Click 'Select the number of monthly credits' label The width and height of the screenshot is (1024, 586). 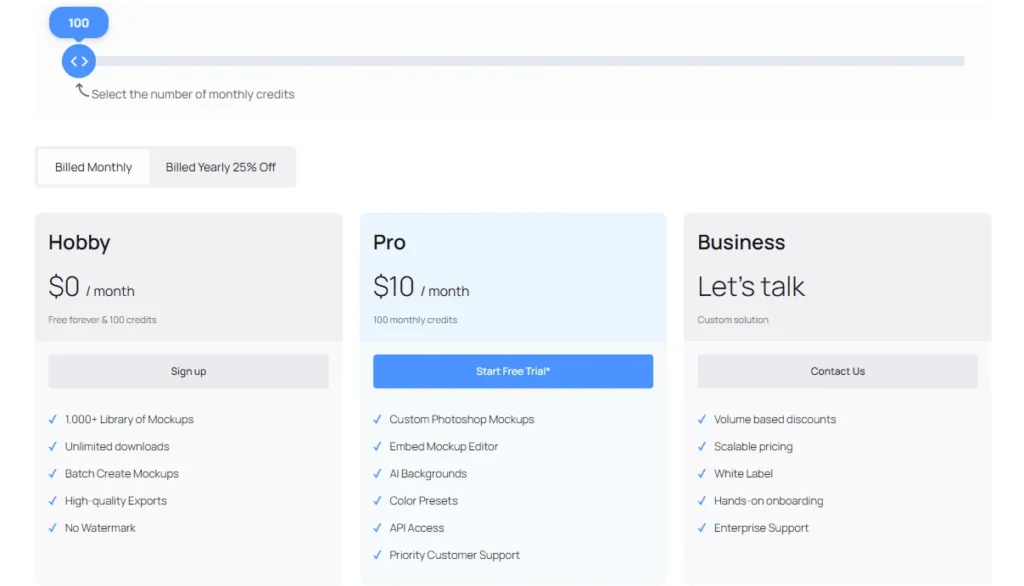193,94
